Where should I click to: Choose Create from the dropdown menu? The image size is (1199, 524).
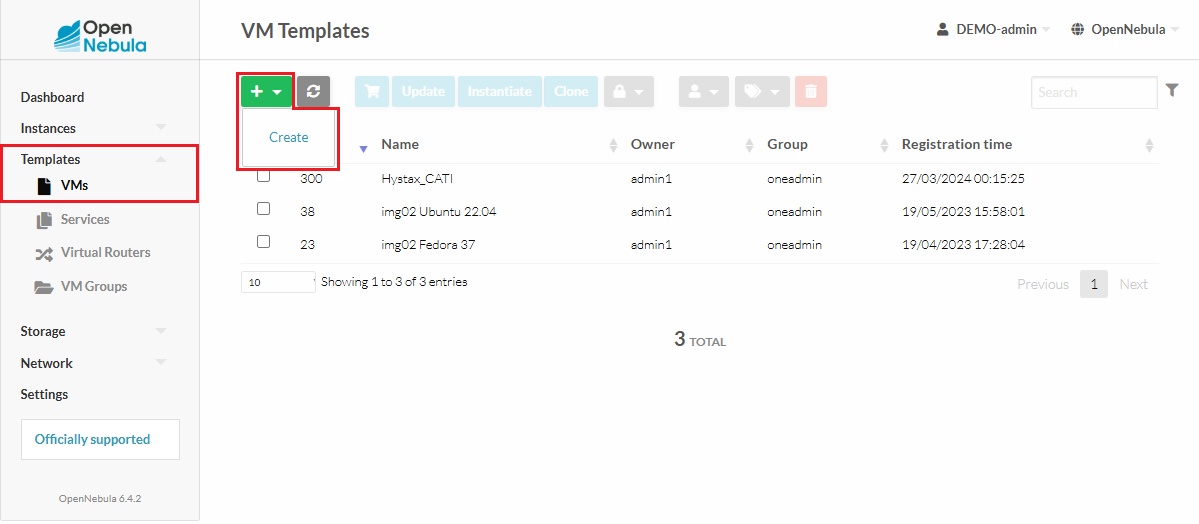[288, 137]
